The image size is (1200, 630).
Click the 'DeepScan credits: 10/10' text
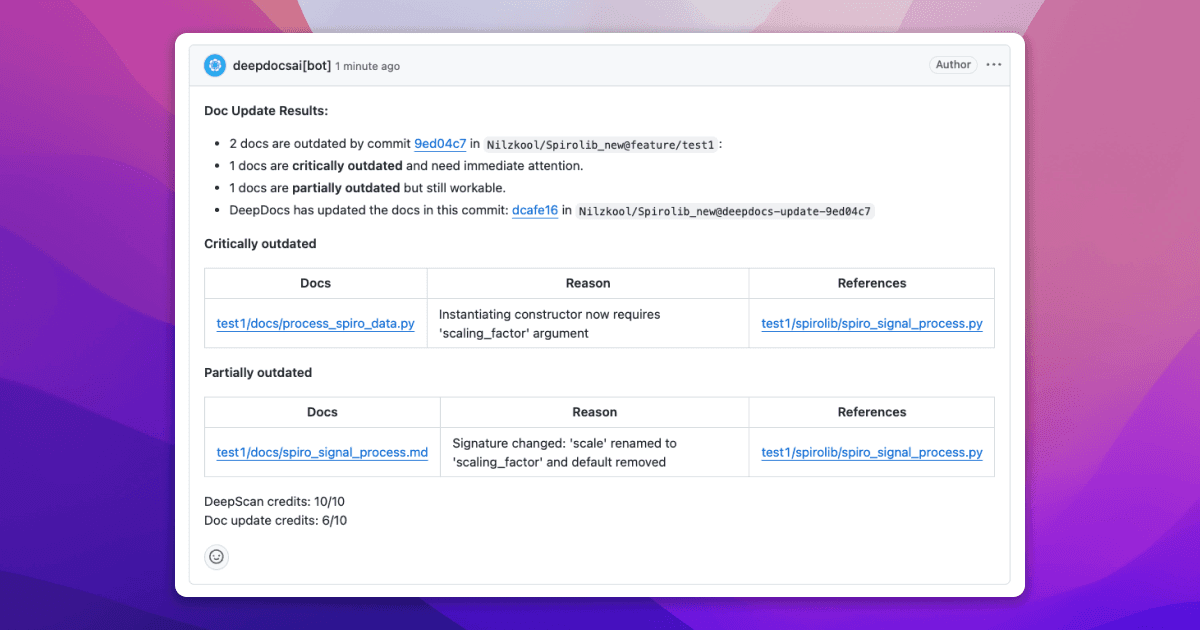(x=274, y=501)
